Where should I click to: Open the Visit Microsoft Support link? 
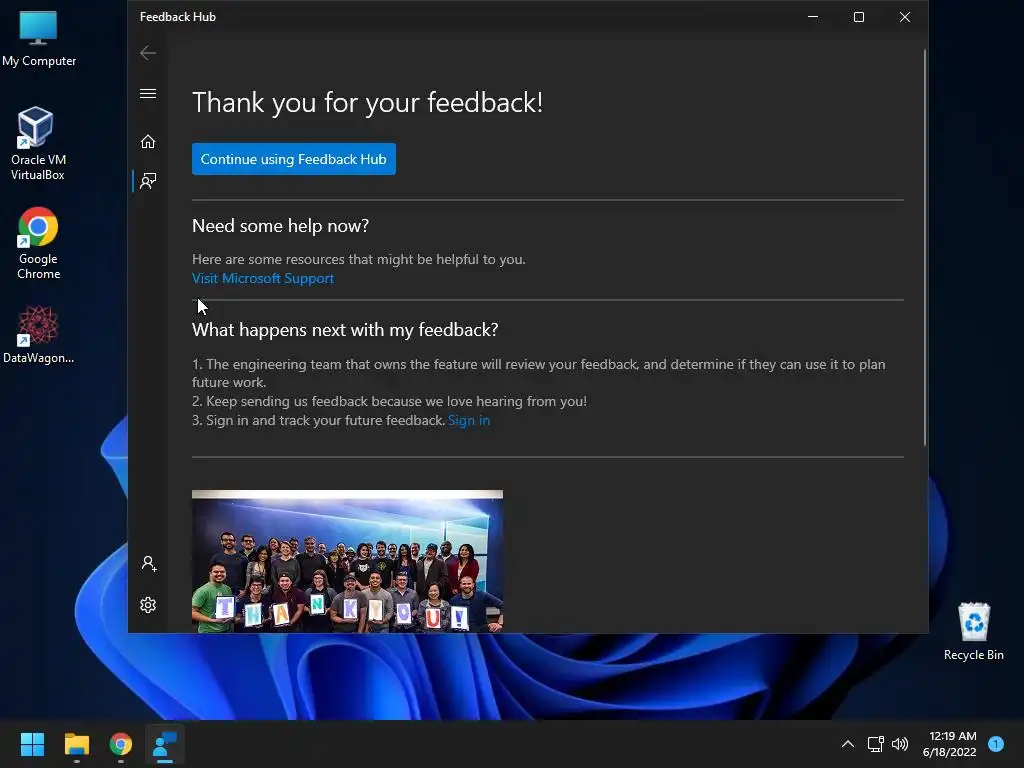(263, 278)
